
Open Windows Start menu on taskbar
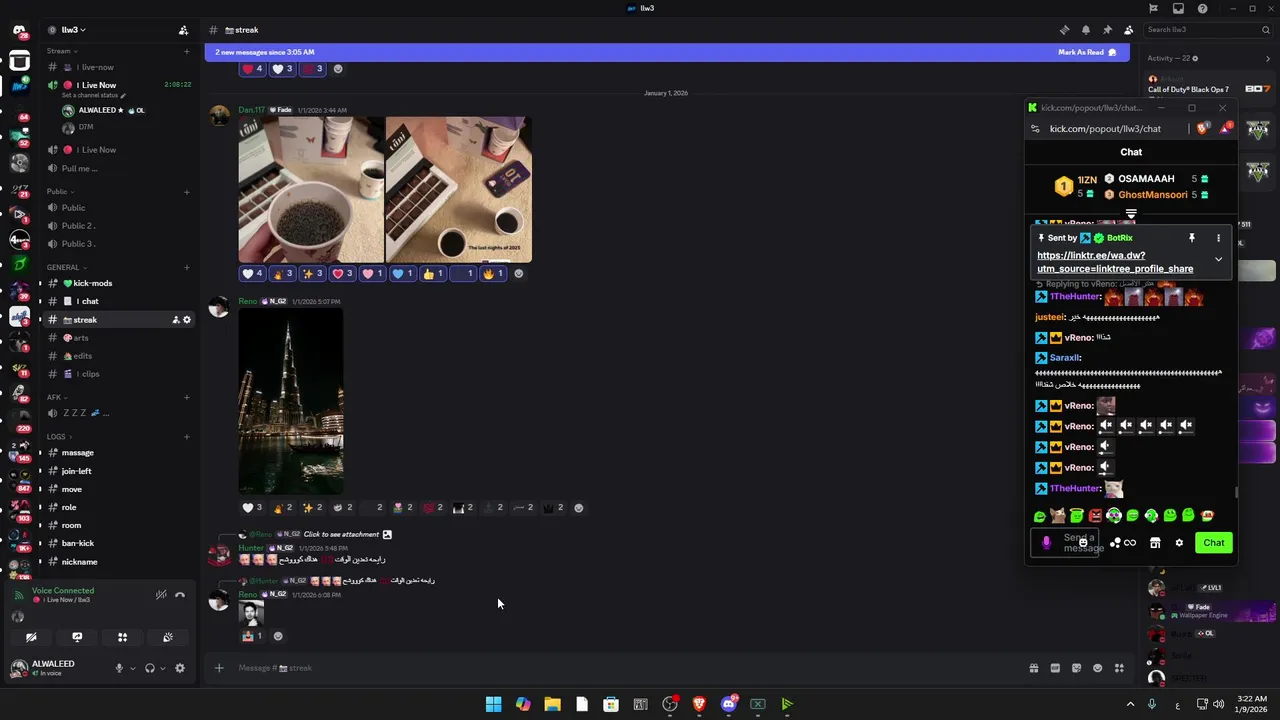(493, 704)
